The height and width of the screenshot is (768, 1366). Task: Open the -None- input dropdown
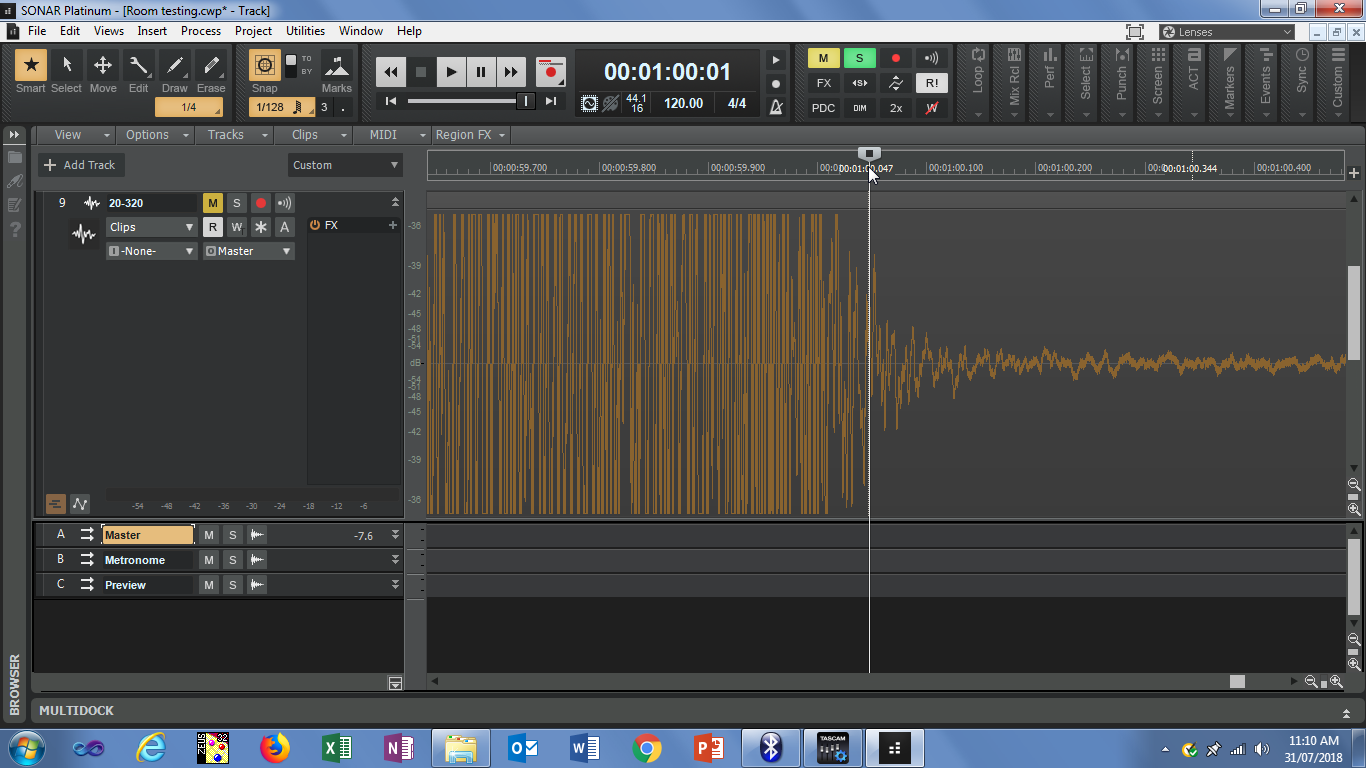[152, 251]
